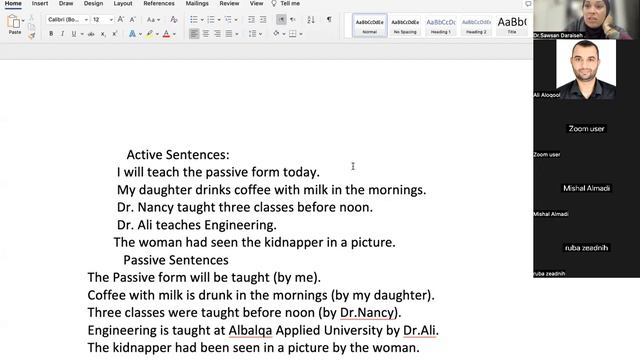Open the Change Case Aa dropdown

(153, 20)
